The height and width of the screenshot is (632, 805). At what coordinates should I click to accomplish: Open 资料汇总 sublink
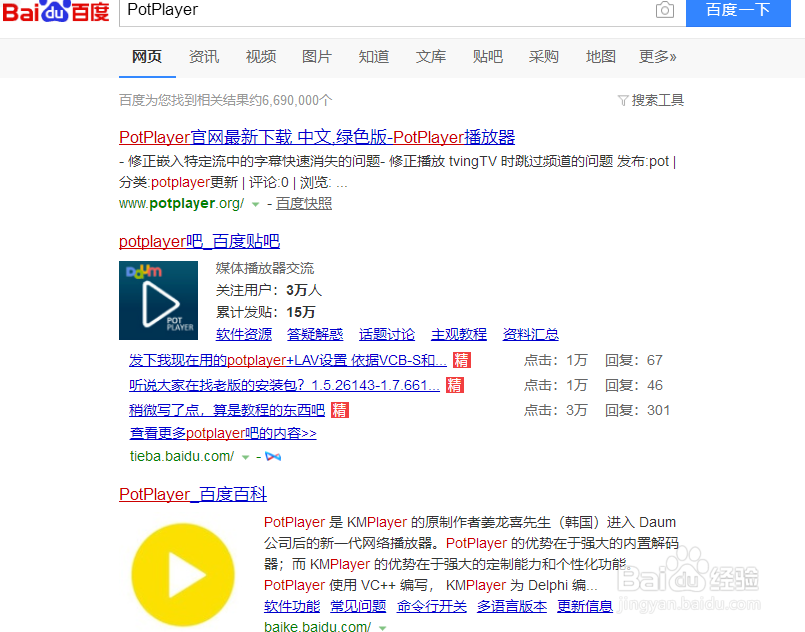(531, 334)
